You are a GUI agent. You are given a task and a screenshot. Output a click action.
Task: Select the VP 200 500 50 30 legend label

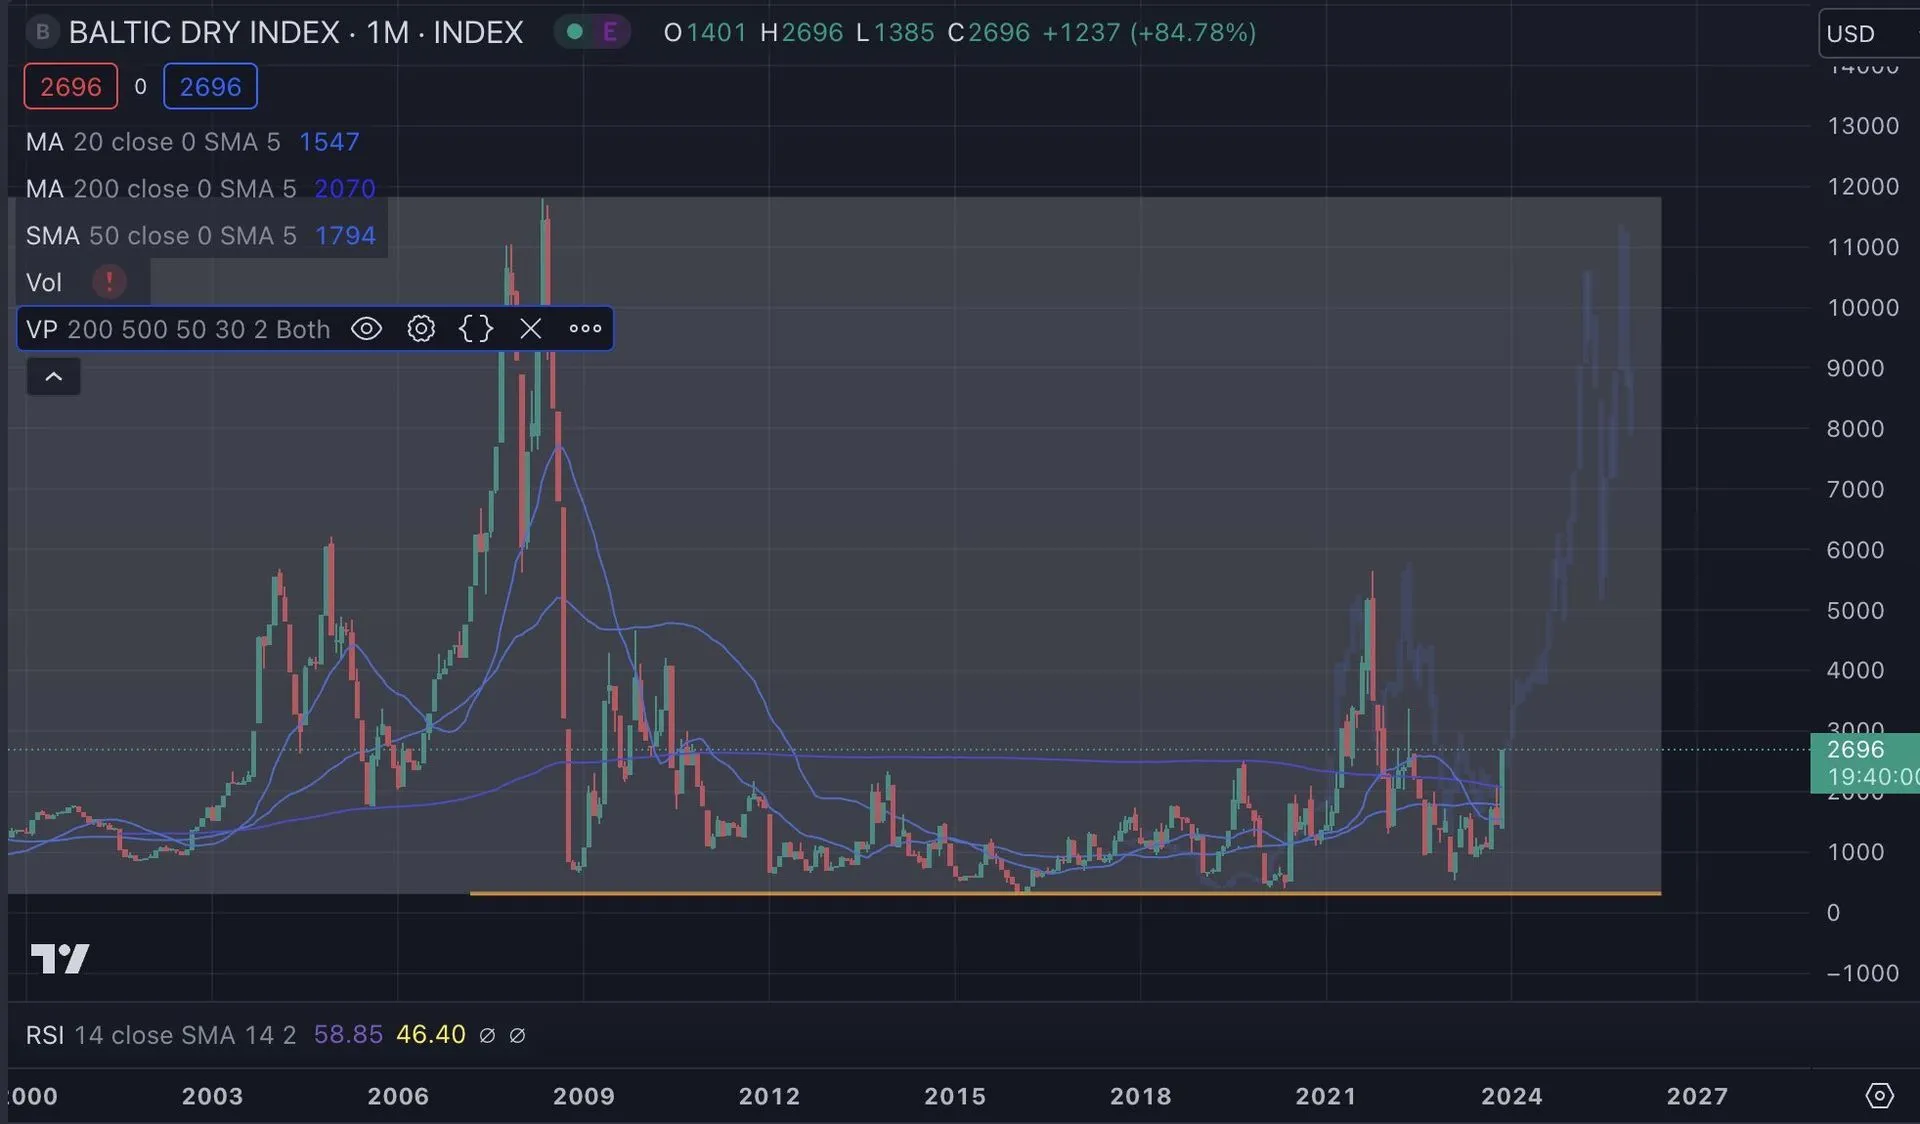pyautogui.click(x=178, y=330)
